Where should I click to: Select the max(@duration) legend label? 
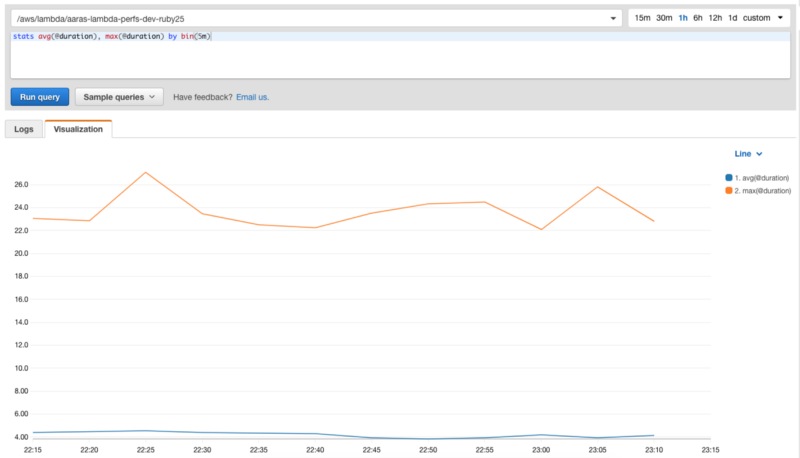[763, 191]
